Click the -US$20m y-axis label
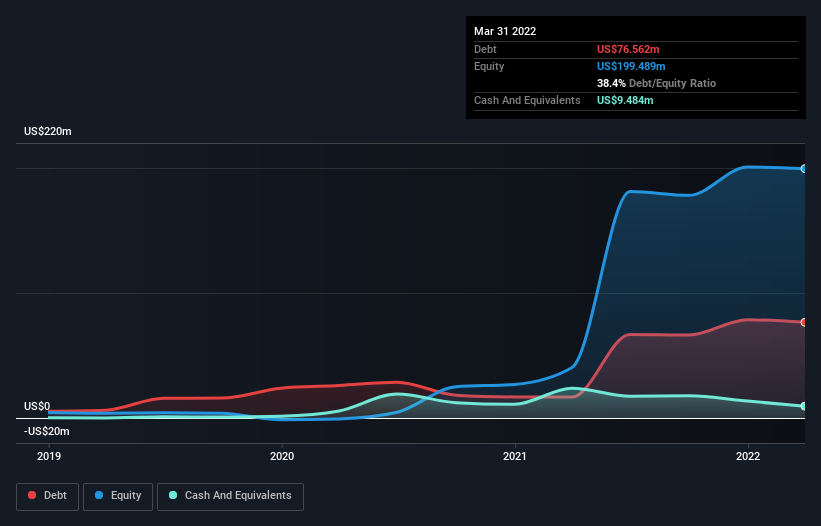 pyautogui.click(x=47, y=431)
